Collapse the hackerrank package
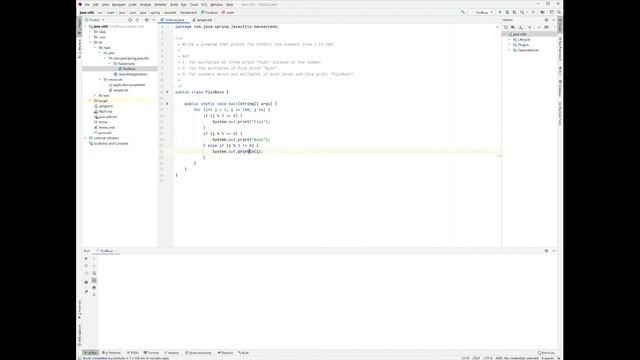 coord(110,64)
